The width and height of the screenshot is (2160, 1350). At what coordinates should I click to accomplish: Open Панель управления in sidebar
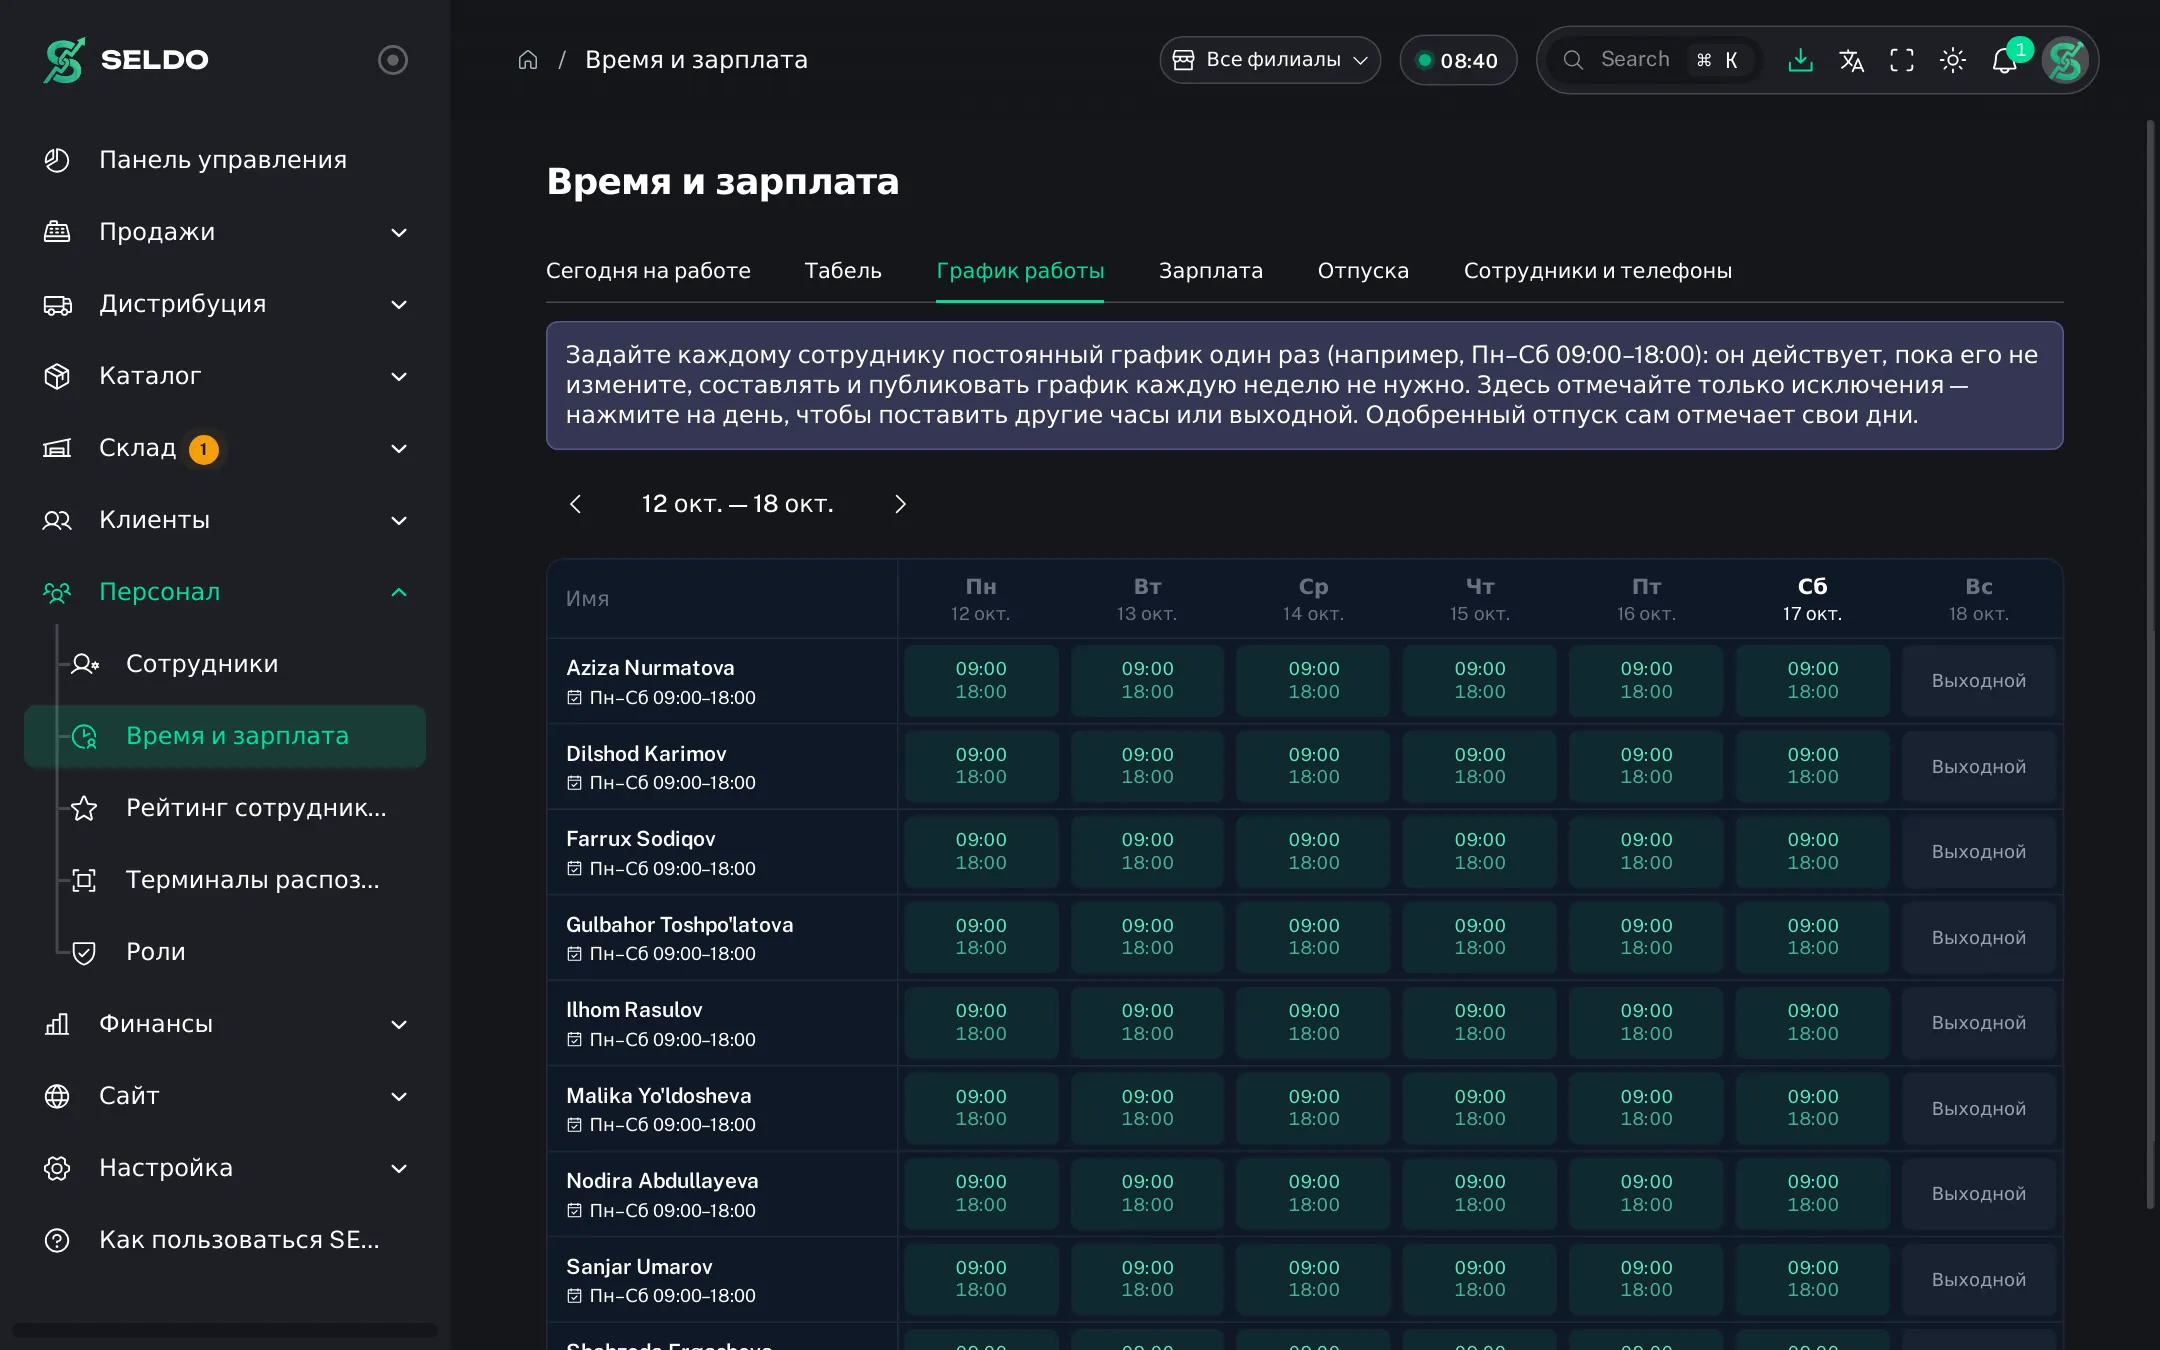click(225, 160)
